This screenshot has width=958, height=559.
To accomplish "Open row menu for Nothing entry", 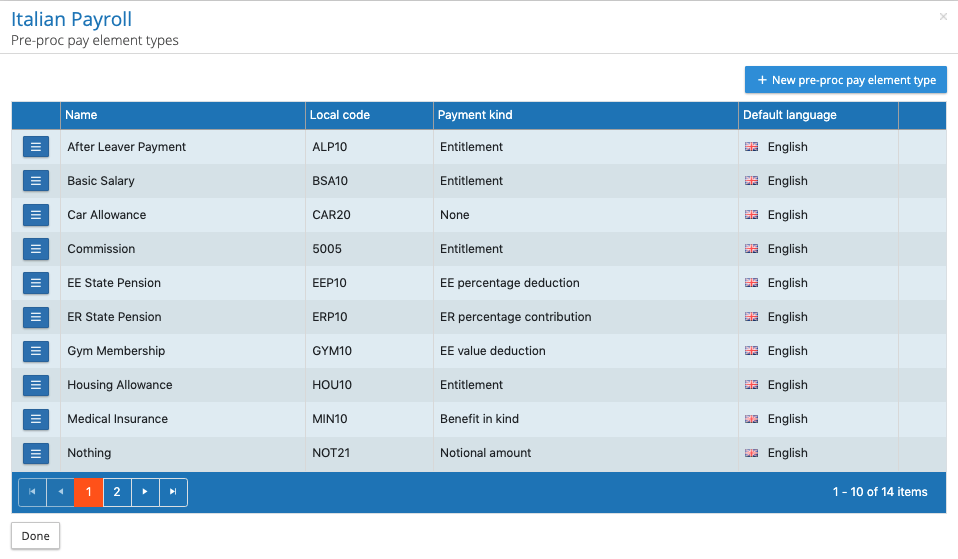I will tap(35, 453).
